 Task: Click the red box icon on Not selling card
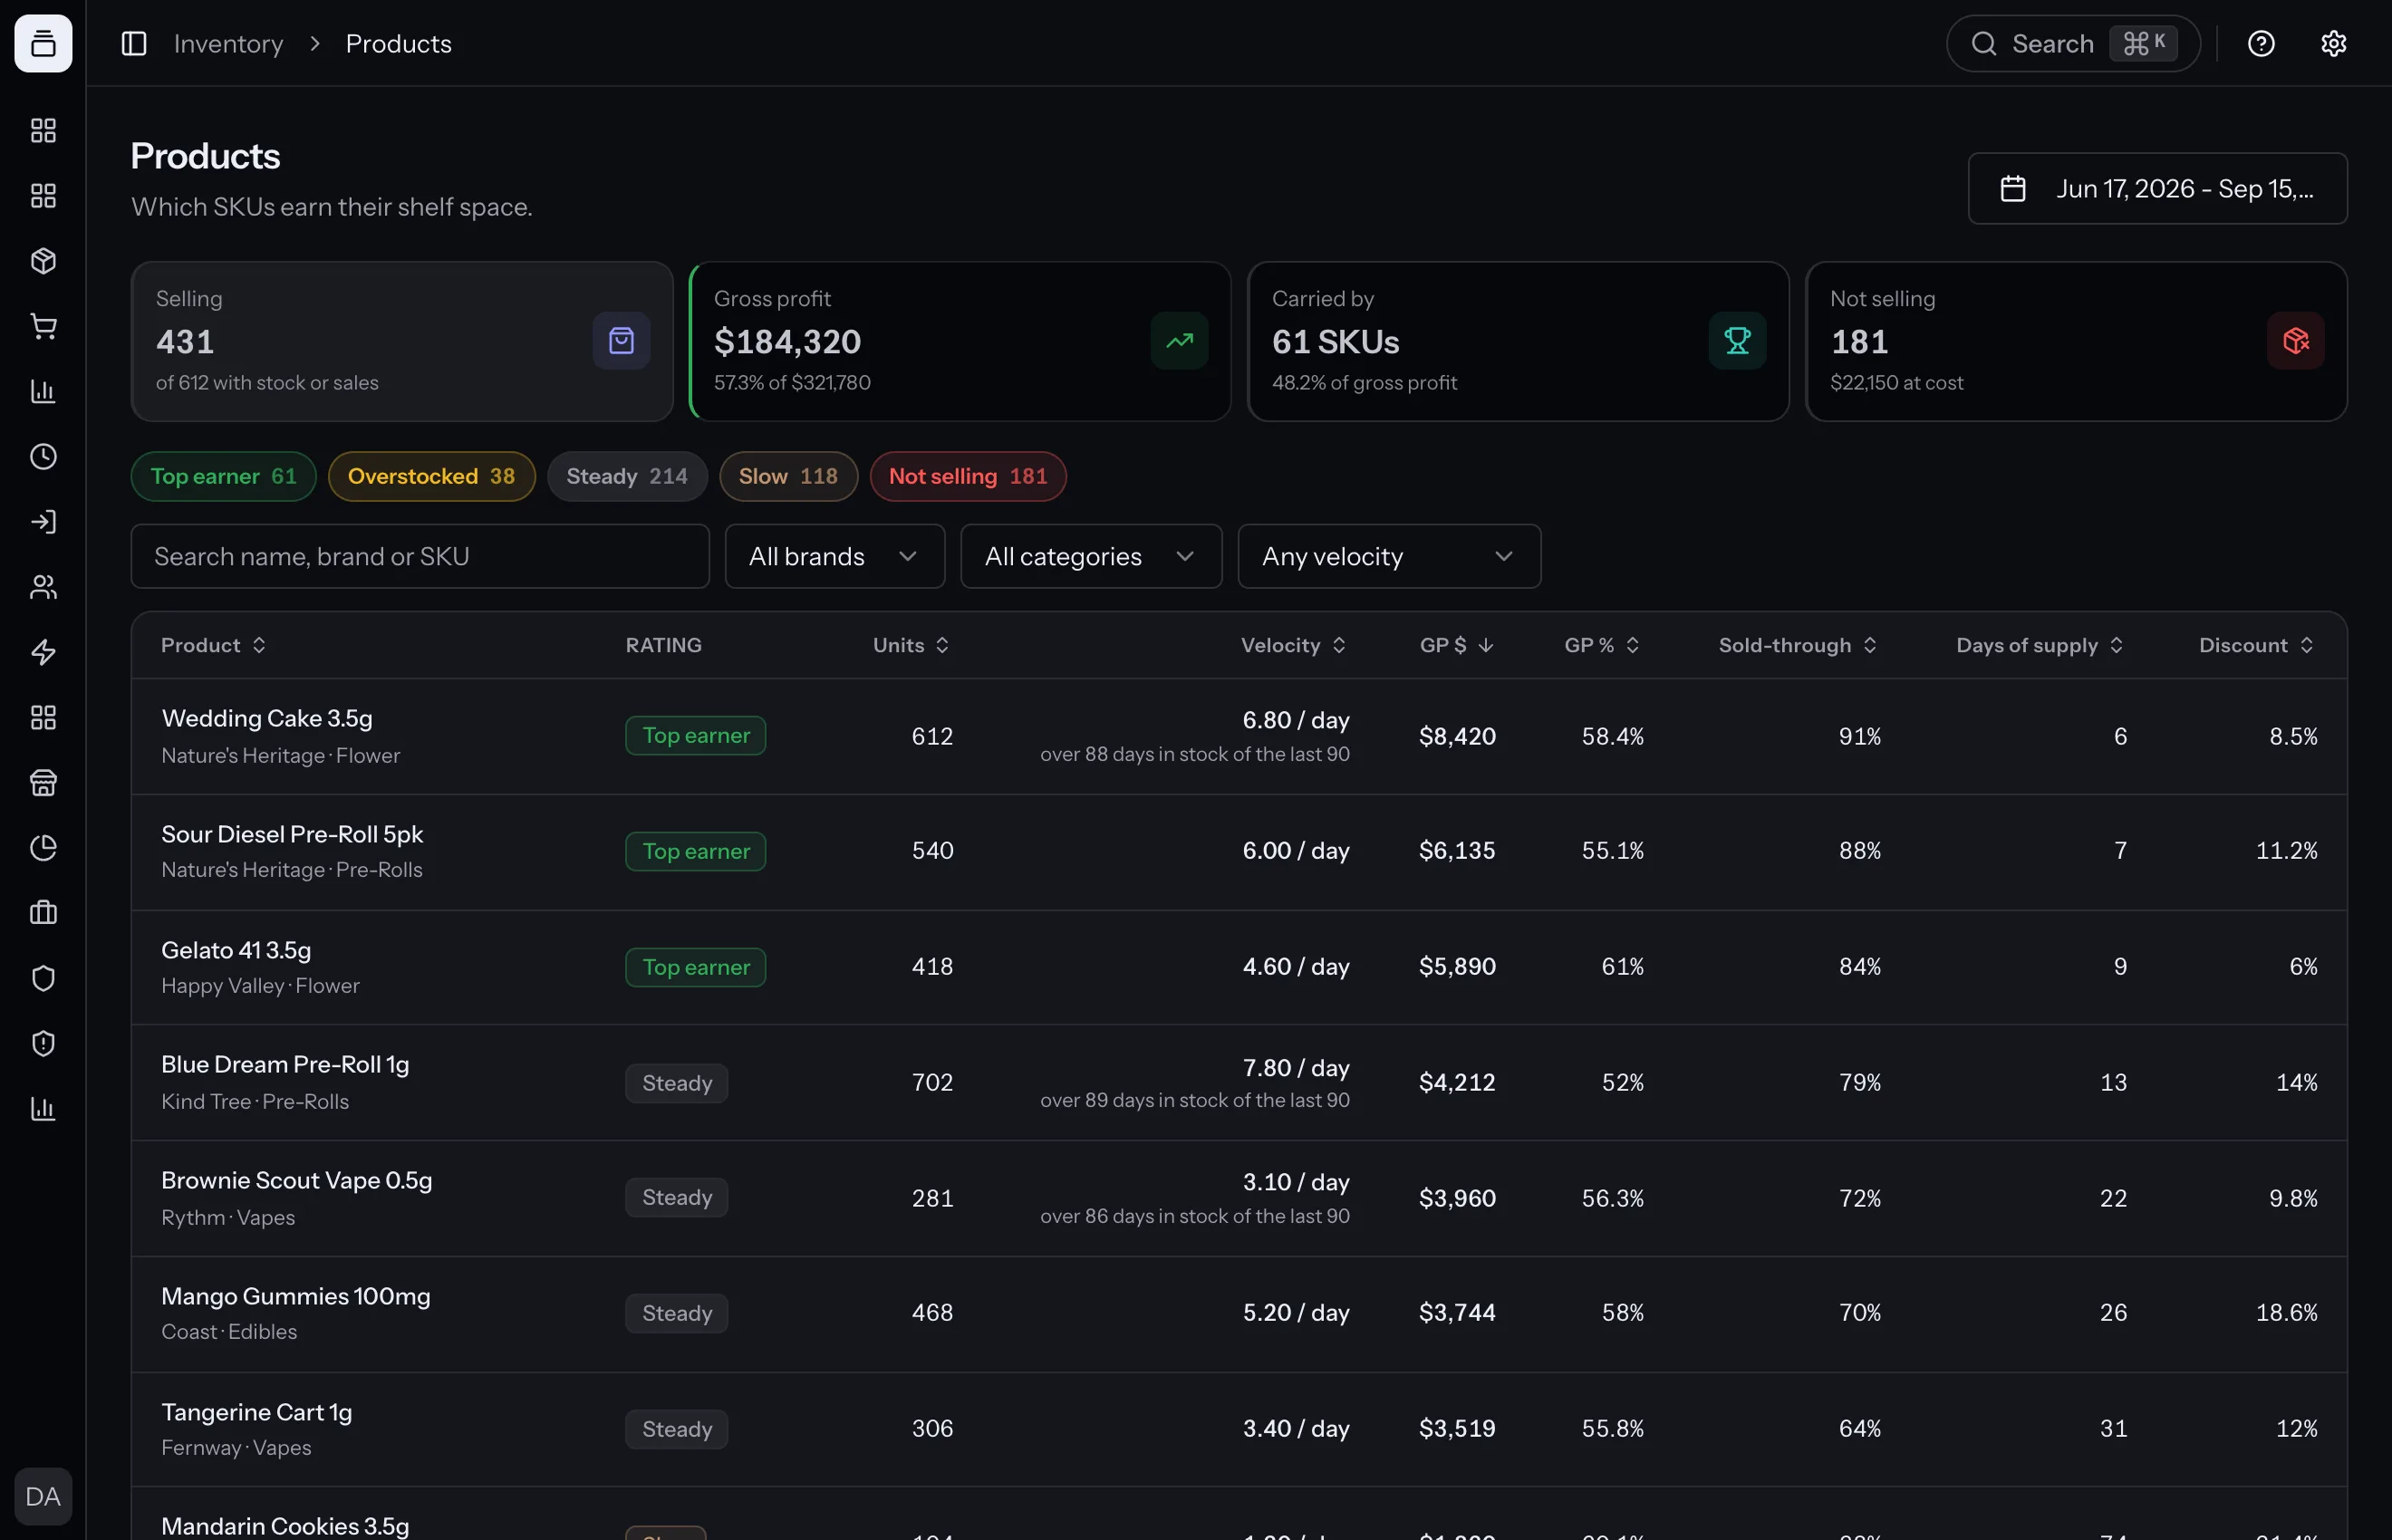[2295, 341]
